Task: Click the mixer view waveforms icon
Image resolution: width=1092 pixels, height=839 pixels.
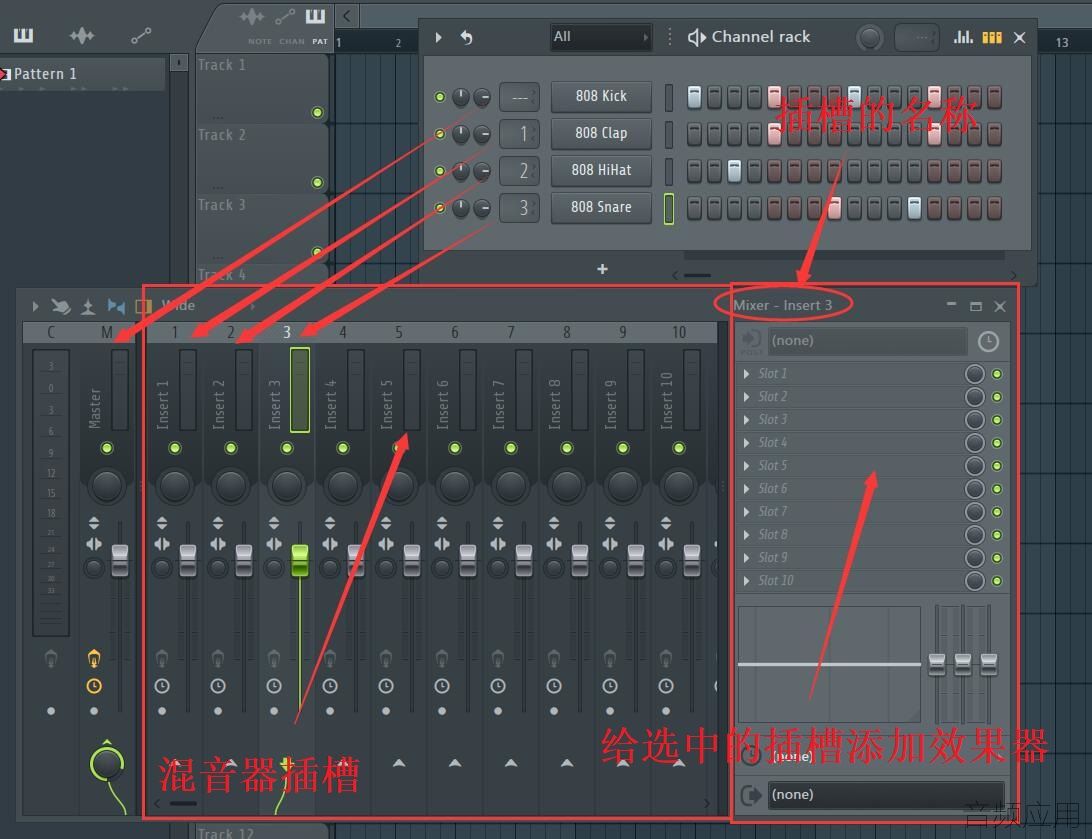Action: click(x=116, y=306)
